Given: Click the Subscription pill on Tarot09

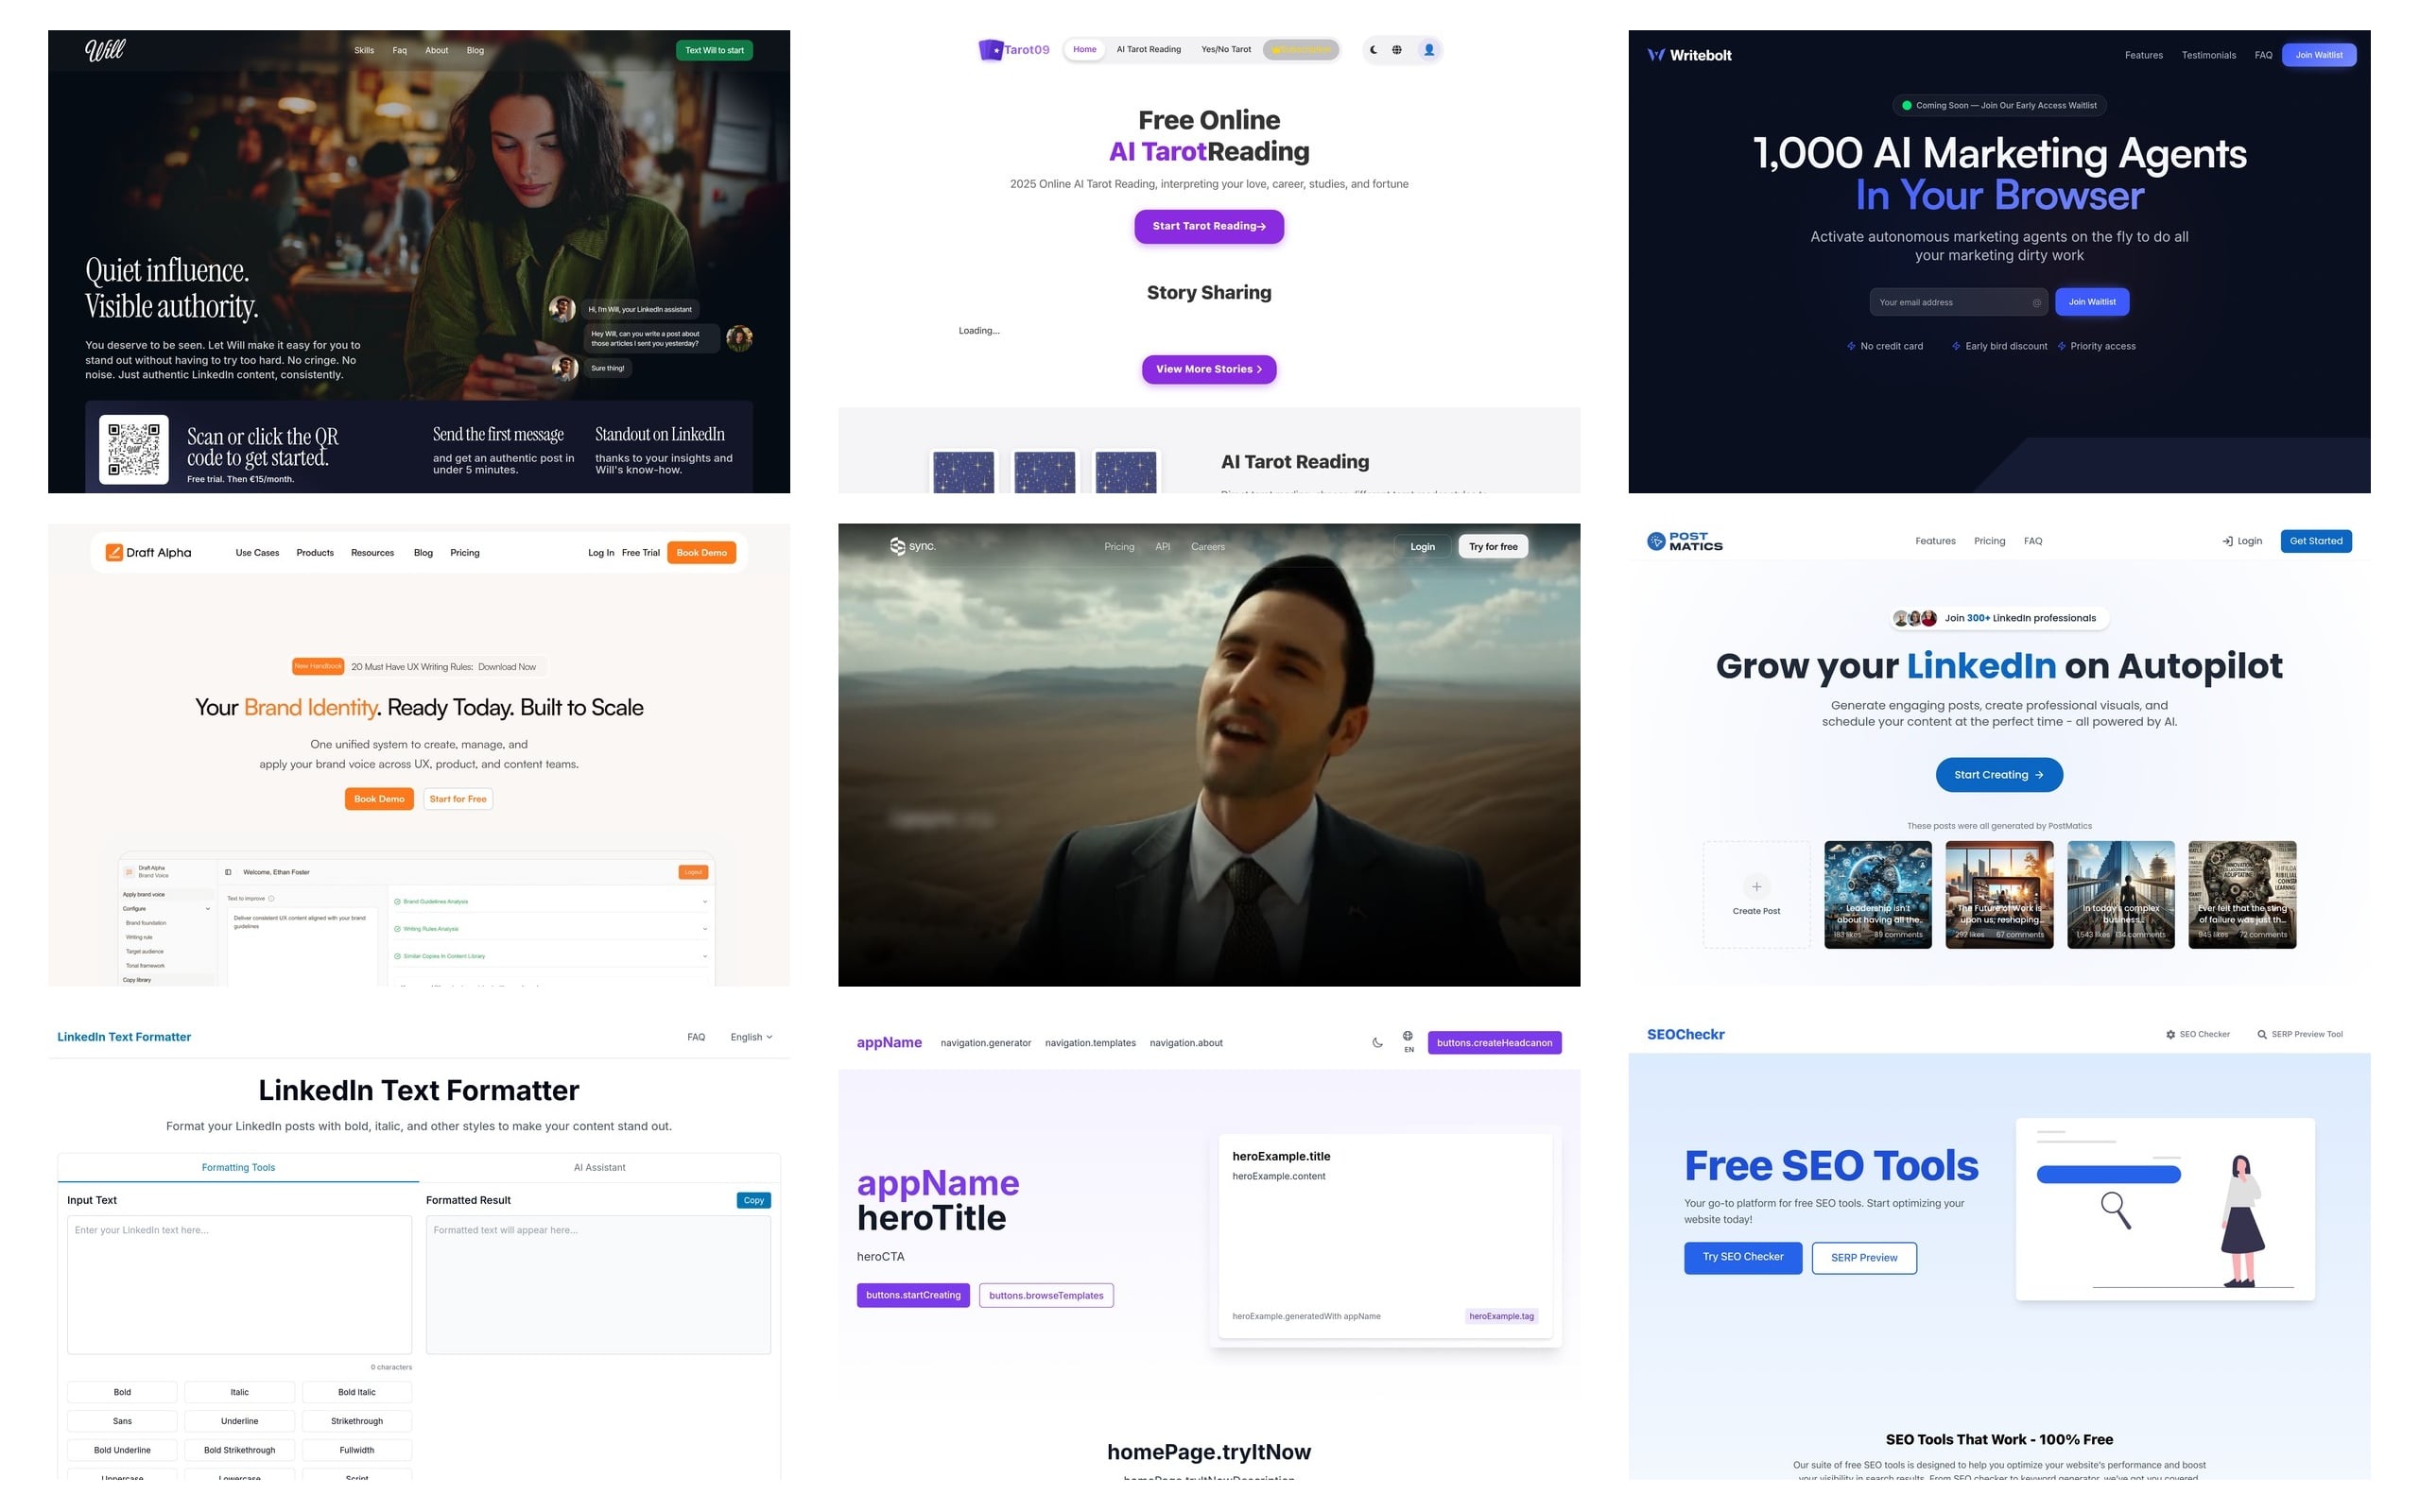Looking at the screenshot, I should click(1300, 49).
